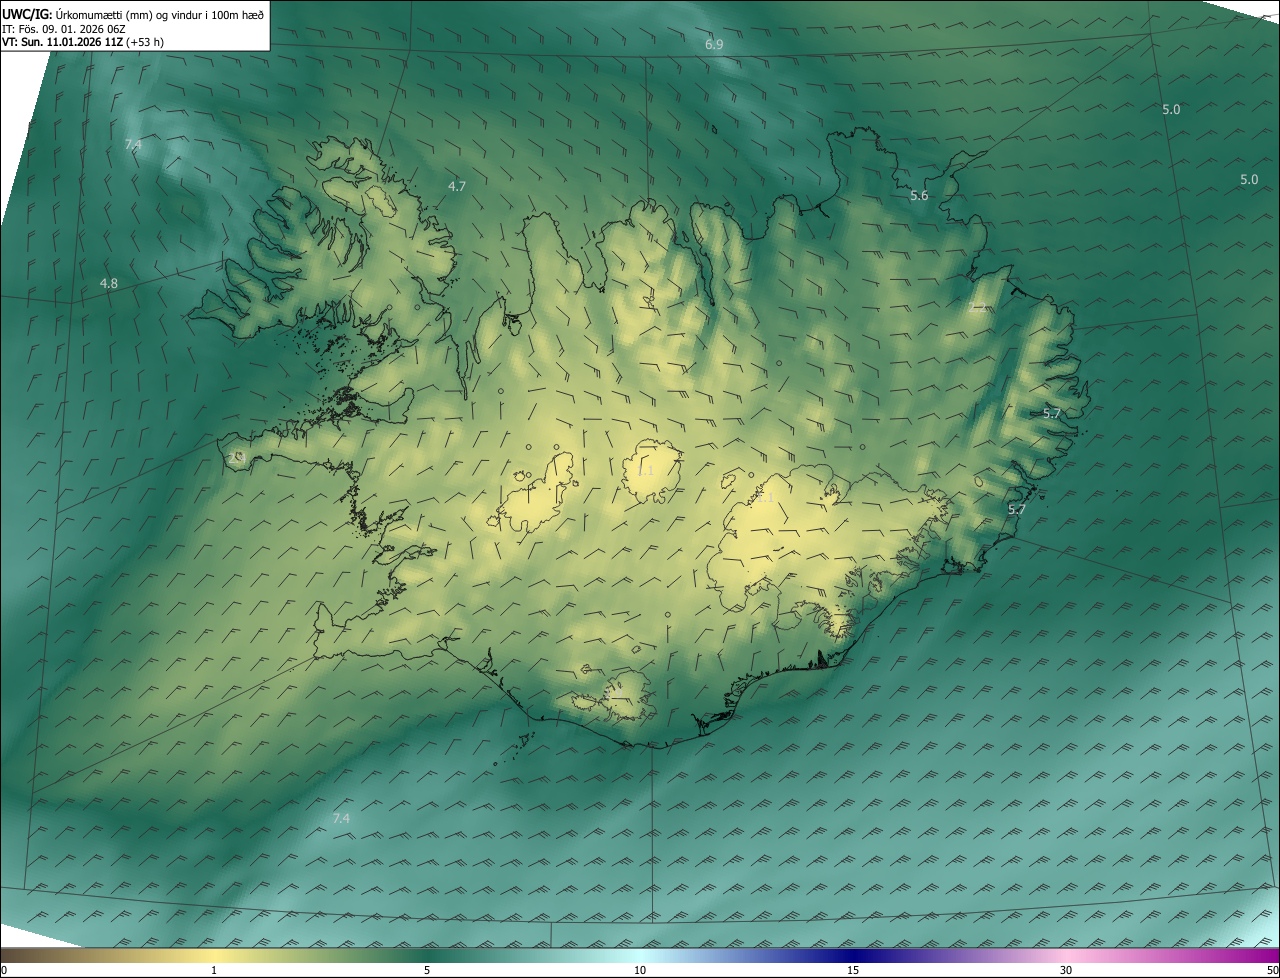This screenshot has width=1280, height=978.
Task: Select the color scale tick label 15
Action: (x=853, y=971)
